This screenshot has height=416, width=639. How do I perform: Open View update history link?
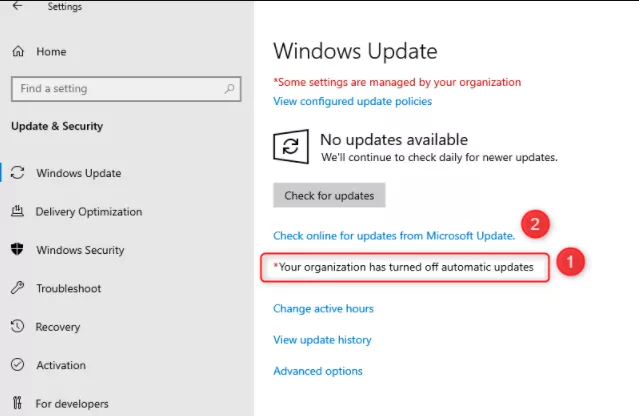322,340
